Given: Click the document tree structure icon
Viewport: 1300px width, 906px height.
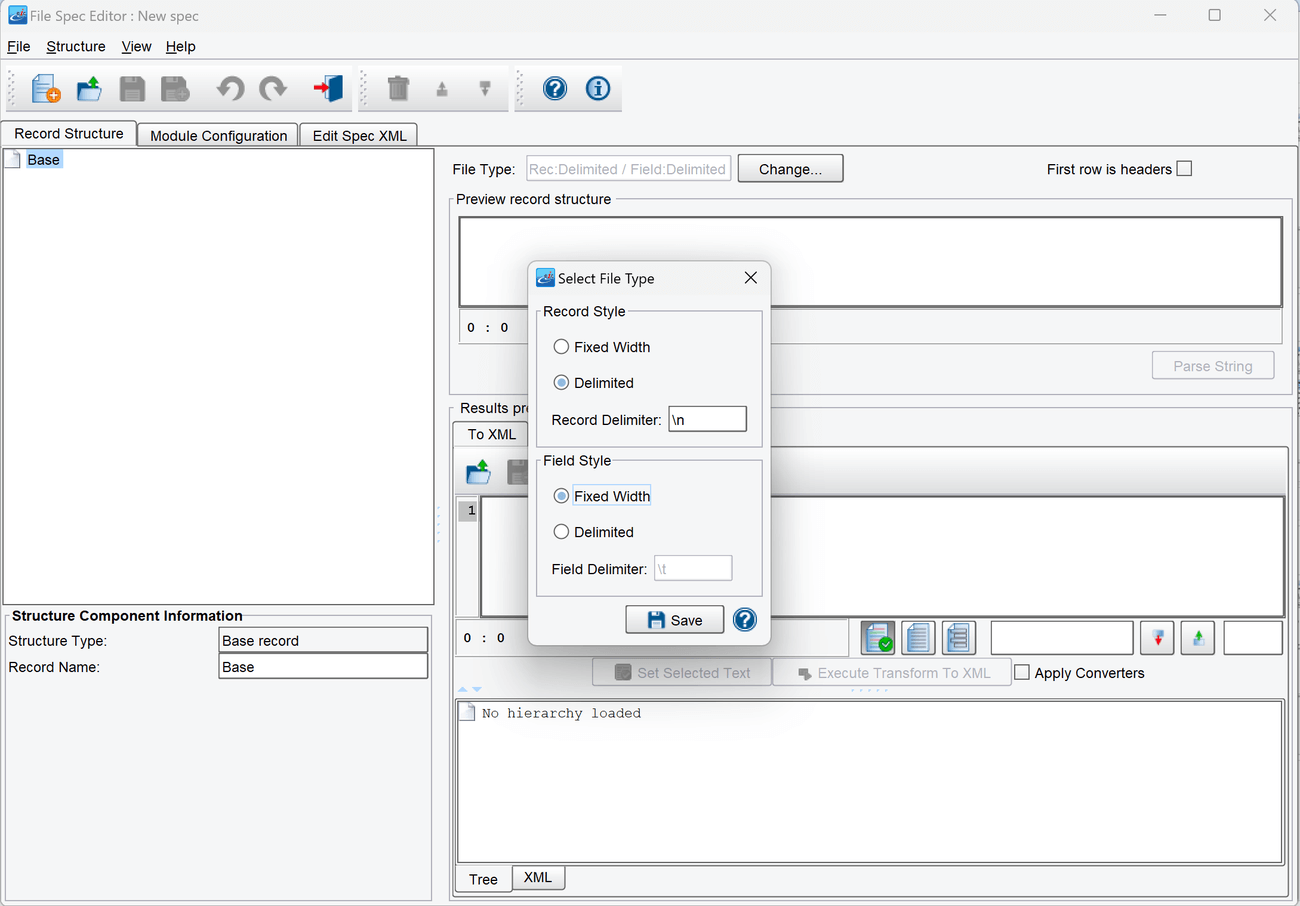Looking at the screenshot, I should pos(958,637).
